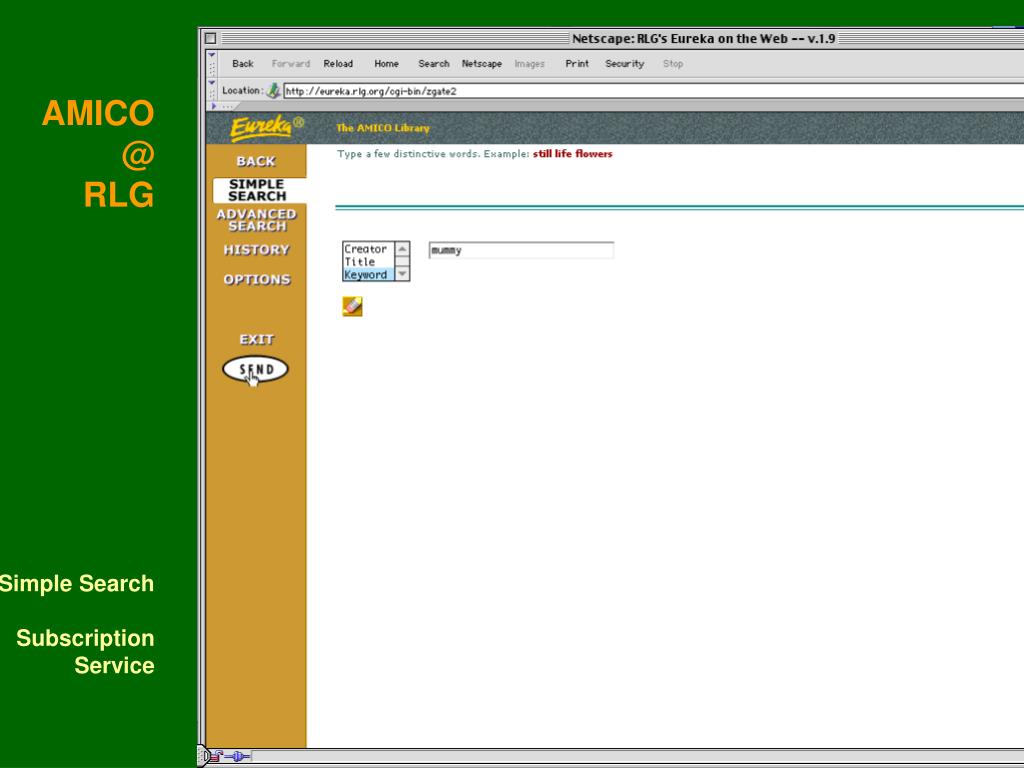
Task: Go to Home in Netscape toolbar
Action: [387, 64]
